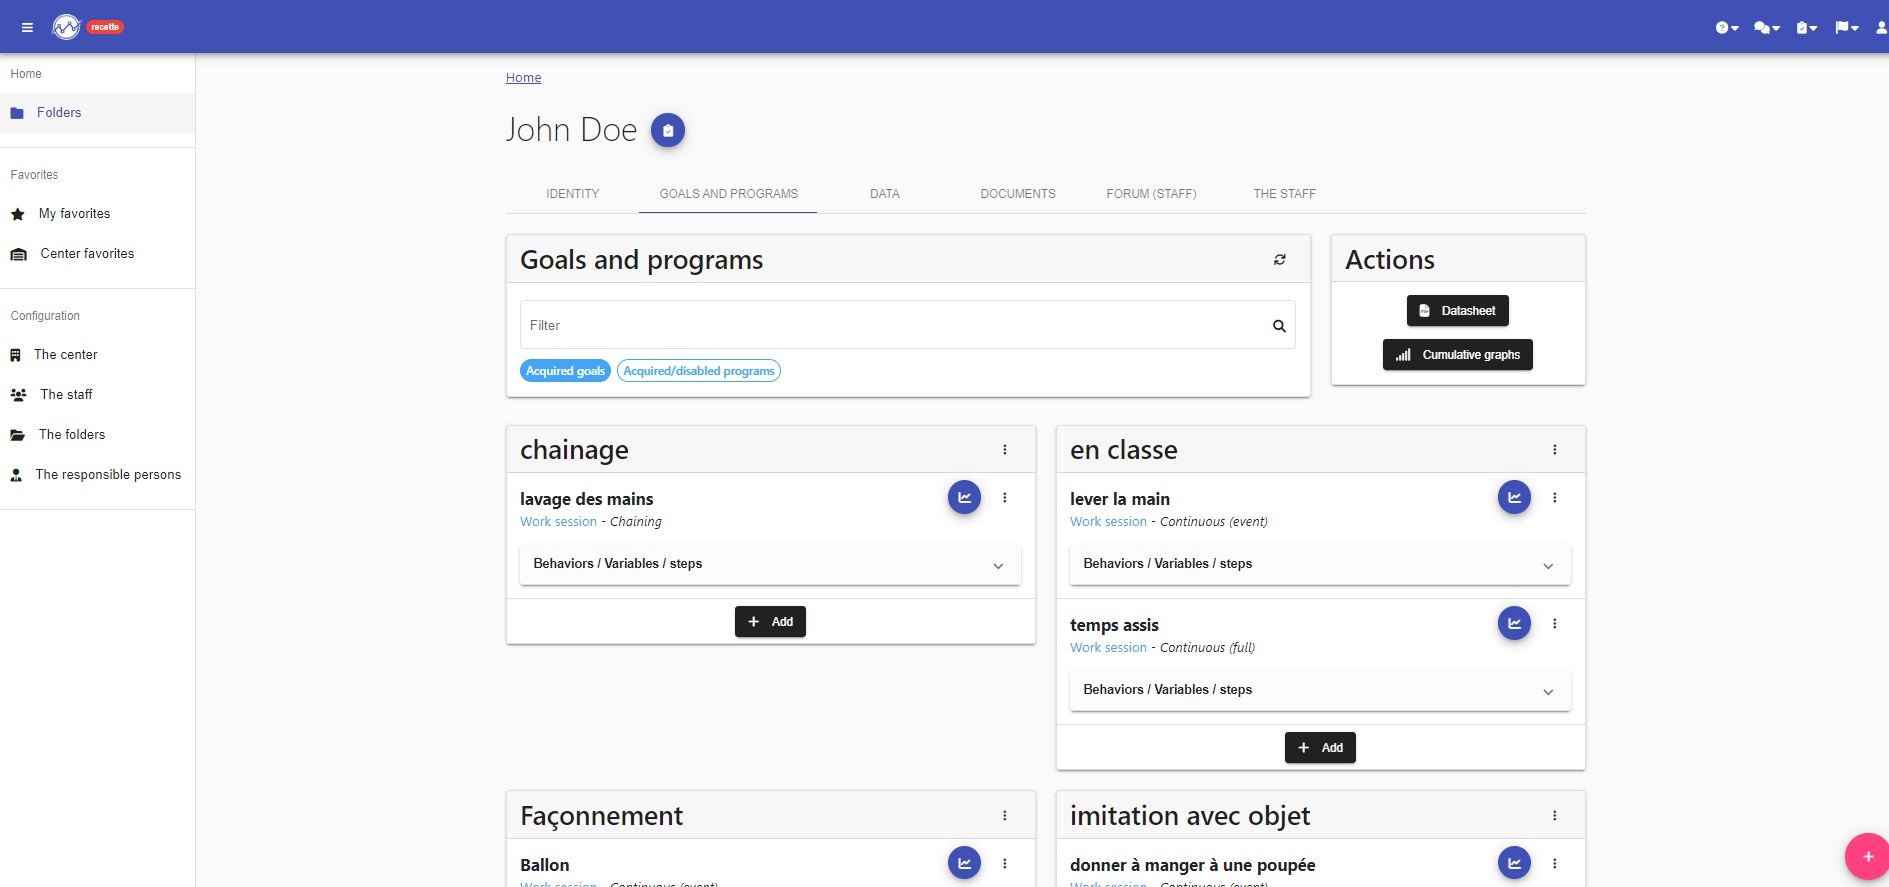
Task: Follow the Home breadcrumb link
Action: click(523, 78)
